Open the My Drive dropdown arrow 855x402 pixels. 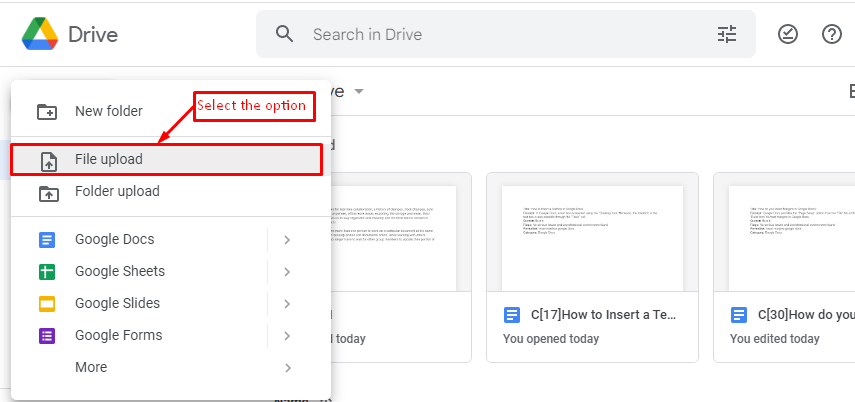pos(358,91)
